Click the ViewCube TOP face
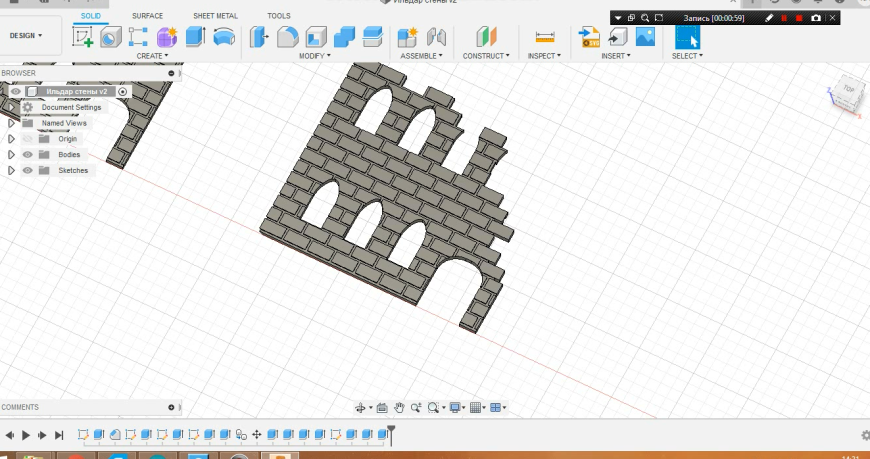The height and width of the screenshot is (459, 870). pyautogui.click(x=848, y=89)
